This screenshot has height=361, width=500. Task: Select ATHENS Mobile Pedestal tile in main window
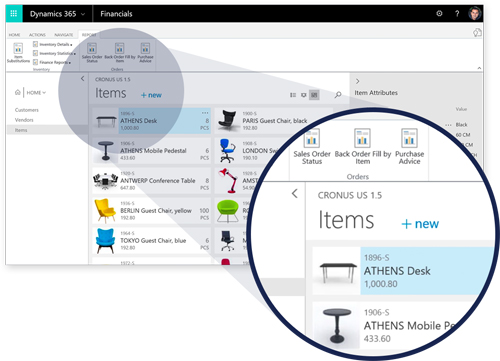pos(151,151)
